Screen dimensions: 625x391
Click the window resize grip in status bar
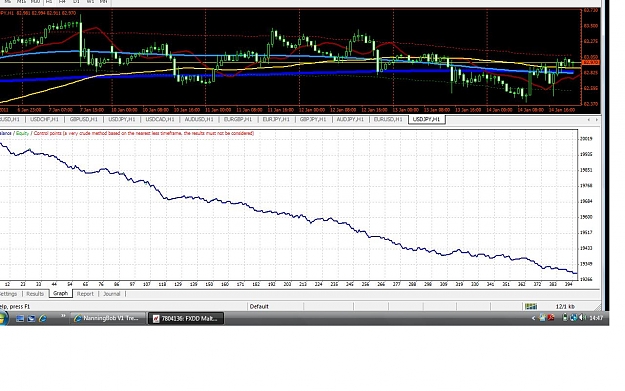coord(597,307)
